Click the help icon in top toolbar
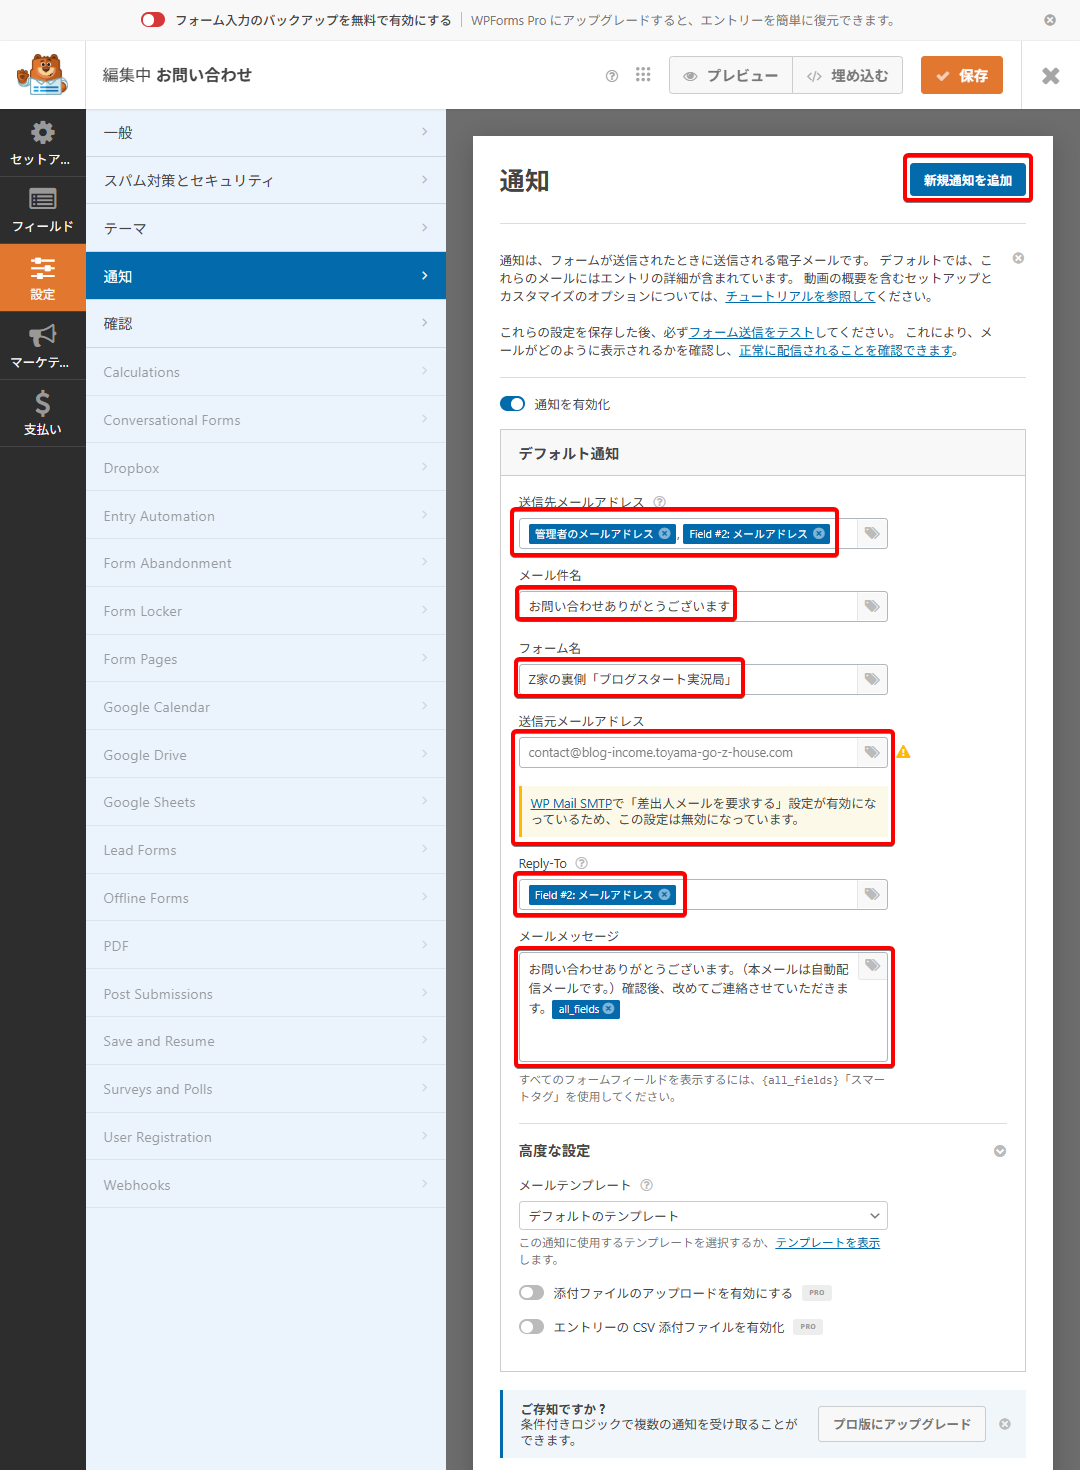The image size is (1080, 1470). click(x=612, y=76)
